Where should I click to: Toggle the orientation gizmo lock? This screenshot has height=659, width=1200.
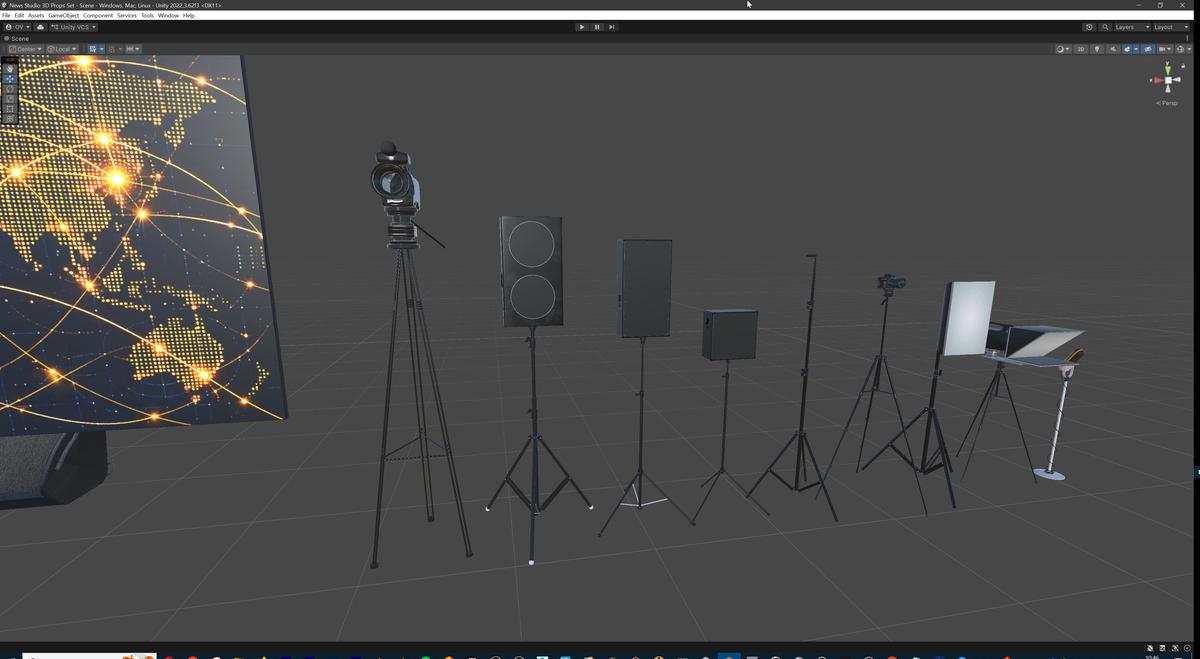(1183, 66)
